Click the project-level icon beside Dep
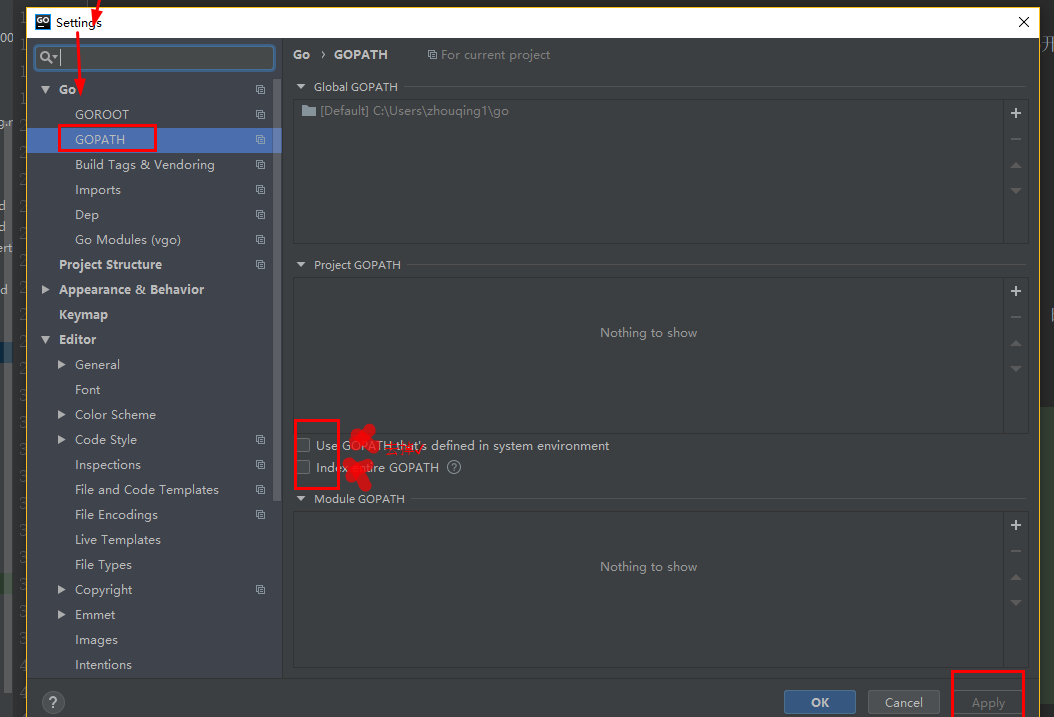 point(260,214)
